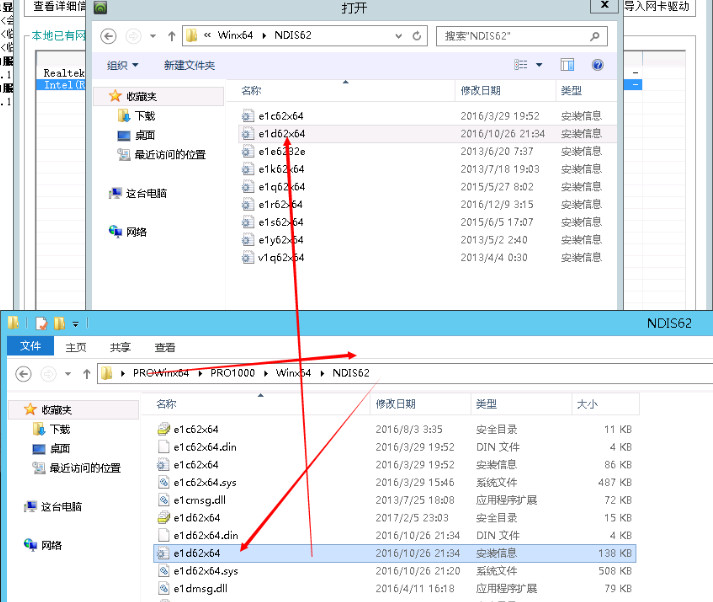Click refresh icon in dialog address bar
713x602 pixels.
[417, 36]
